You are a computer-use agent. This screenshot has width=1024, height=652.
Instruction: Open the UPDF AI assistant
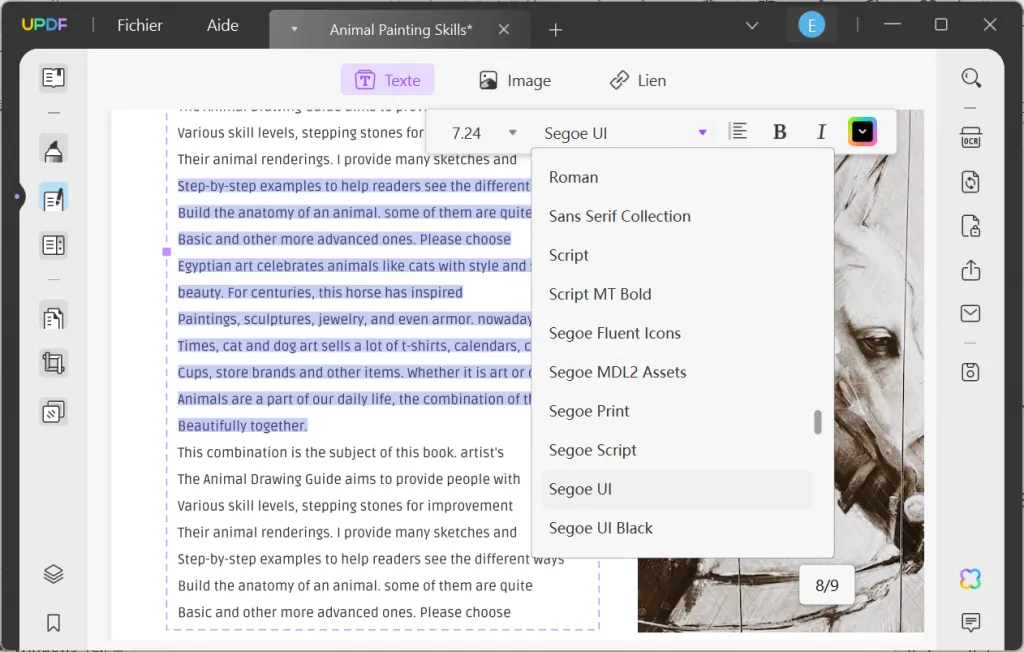(x=969, y=578)
